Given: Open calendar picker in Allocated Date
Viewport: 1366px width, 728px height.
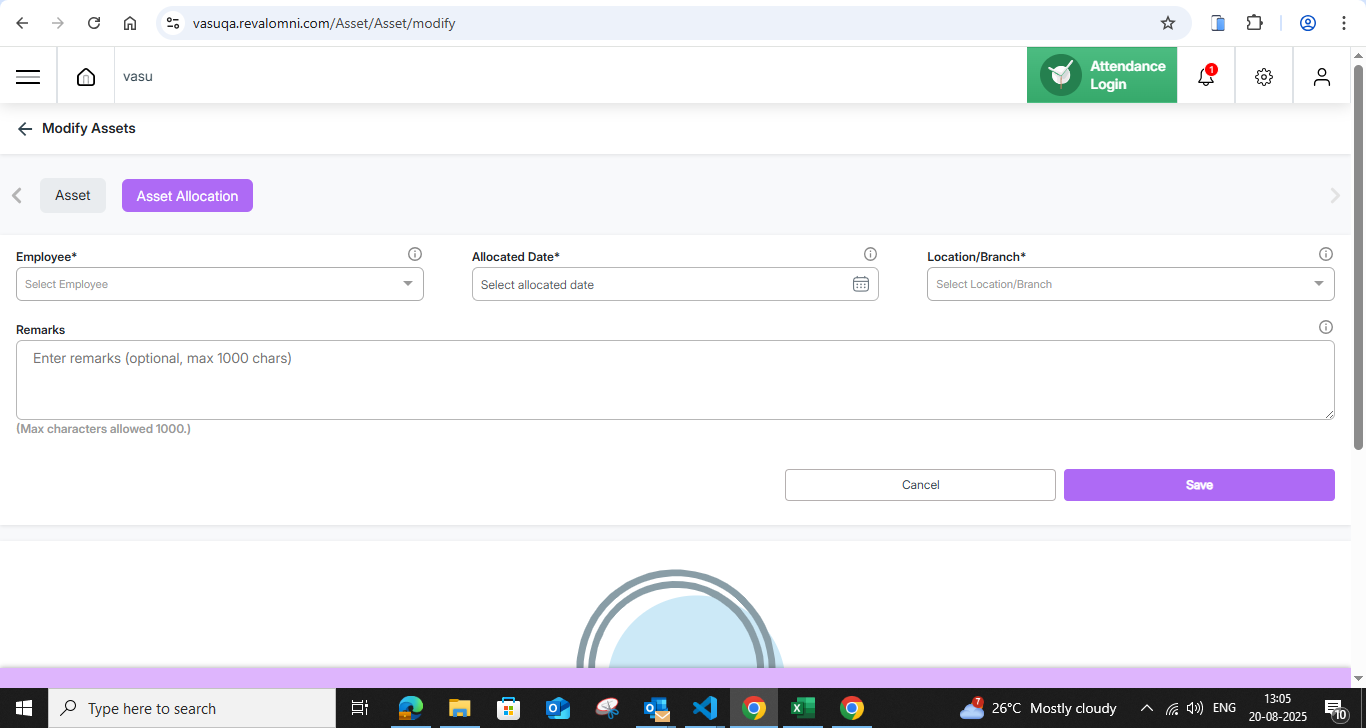Looking at the screenshot, I should pyautogui.click(x=860, y=284).
